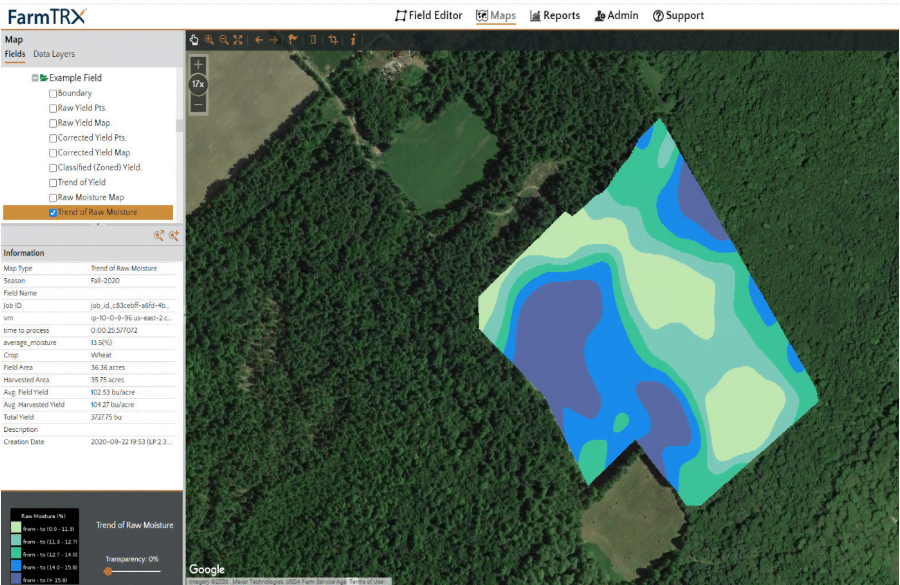Open the Admin menu
The image size is (900, 585).
[x=616, y=16]
